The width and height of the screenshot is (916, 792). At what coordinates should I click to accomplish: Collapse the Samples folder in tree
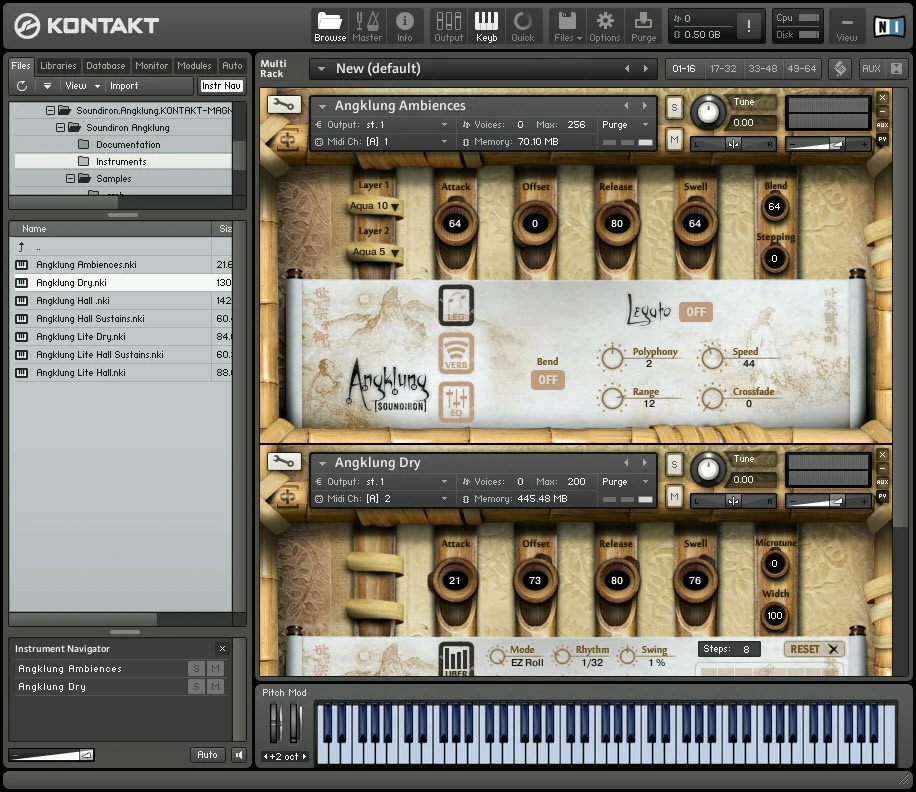[x=70, y=179]
